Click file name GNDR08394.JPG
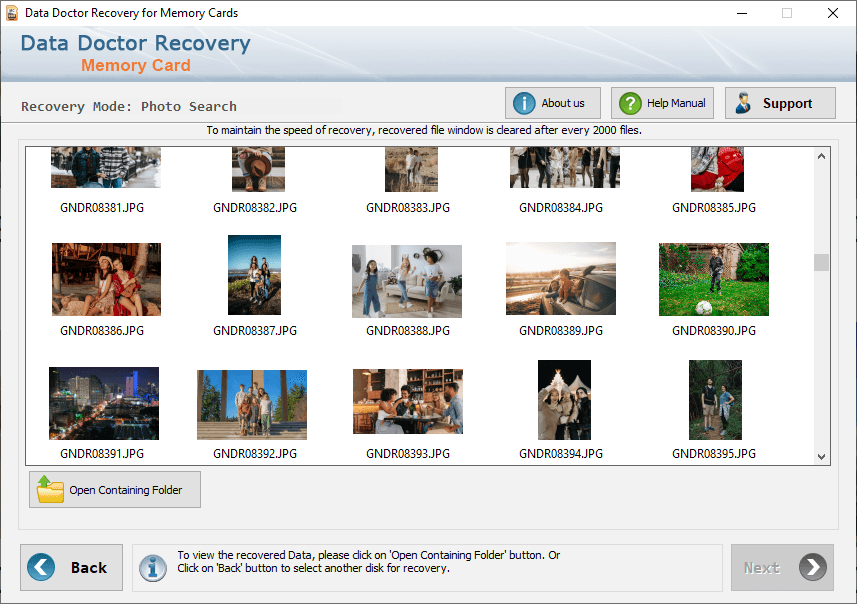The width and height of the screenshot is (857, 604). click(x=561, y=454)
